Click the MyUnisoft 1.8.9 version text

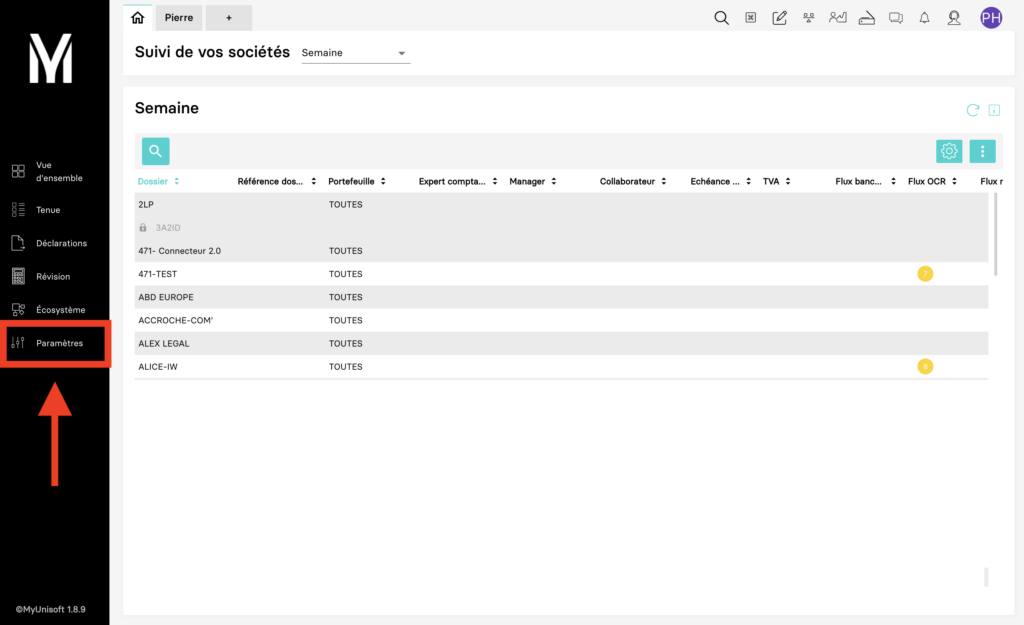click(x=50, y=609)
